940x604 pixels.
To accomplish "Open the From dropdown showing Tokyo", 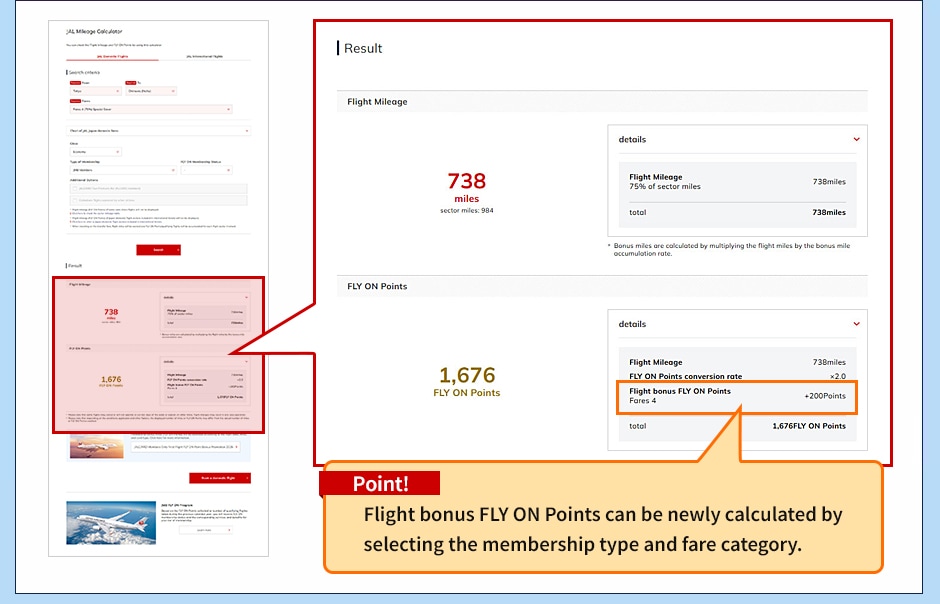I will coord(95,91).
